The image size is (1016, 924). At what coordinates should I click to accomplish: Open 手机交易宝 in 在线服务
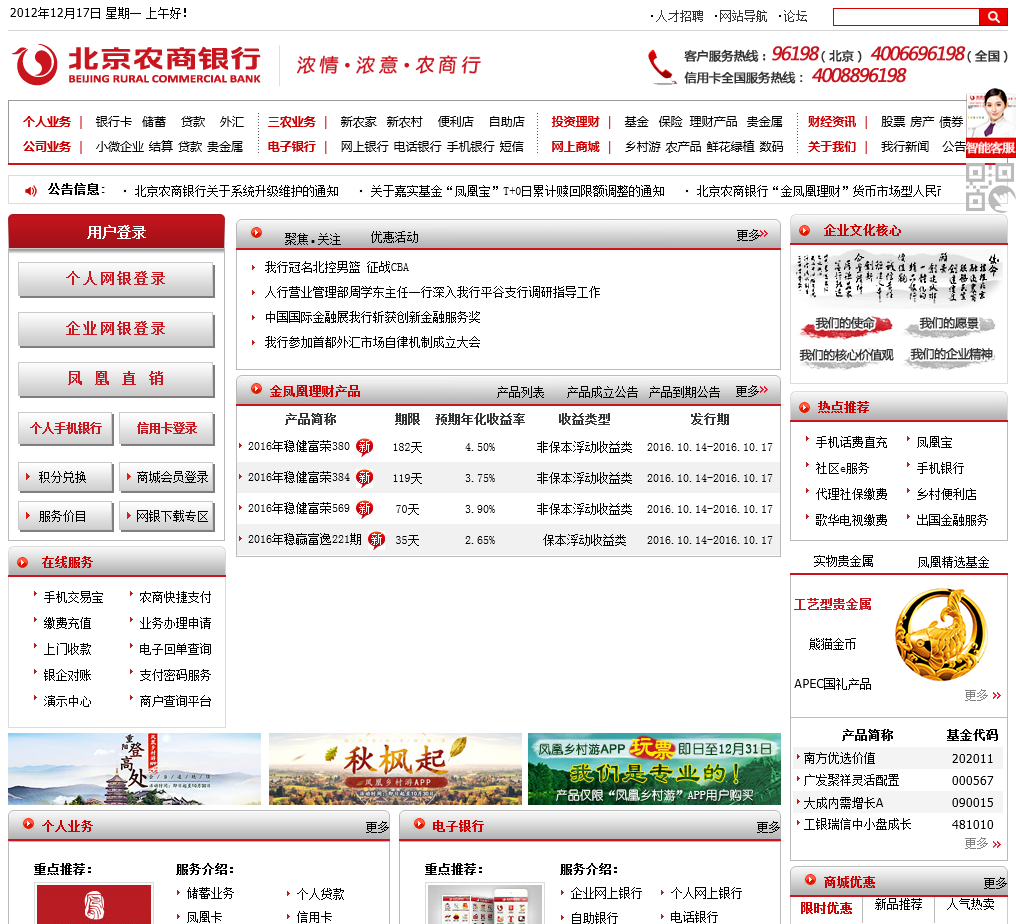pyautogui.click(x=73, y=597)
